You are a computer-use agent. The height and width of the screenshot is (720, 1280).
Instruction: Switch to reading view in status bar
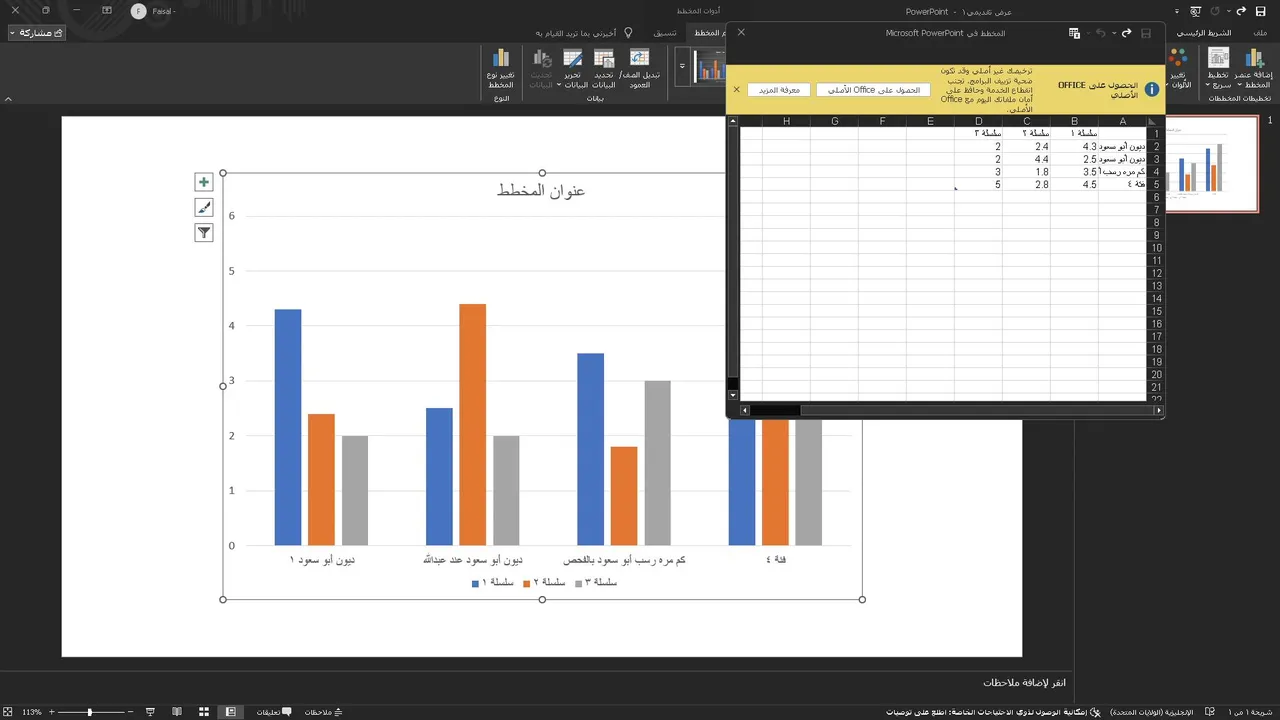coord(177,712)
